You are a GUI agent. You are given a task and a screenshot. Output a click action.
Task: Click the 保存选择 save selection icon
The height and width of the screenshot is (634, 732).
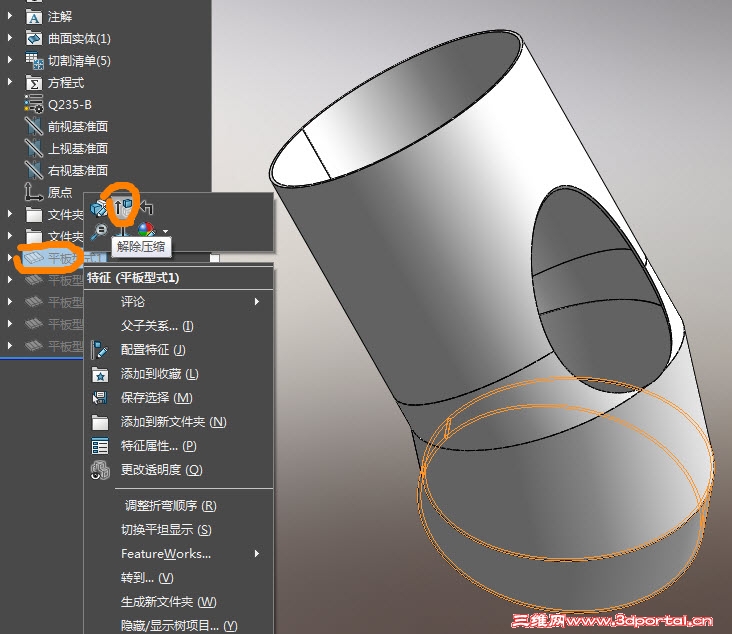(x=100, y=398)
